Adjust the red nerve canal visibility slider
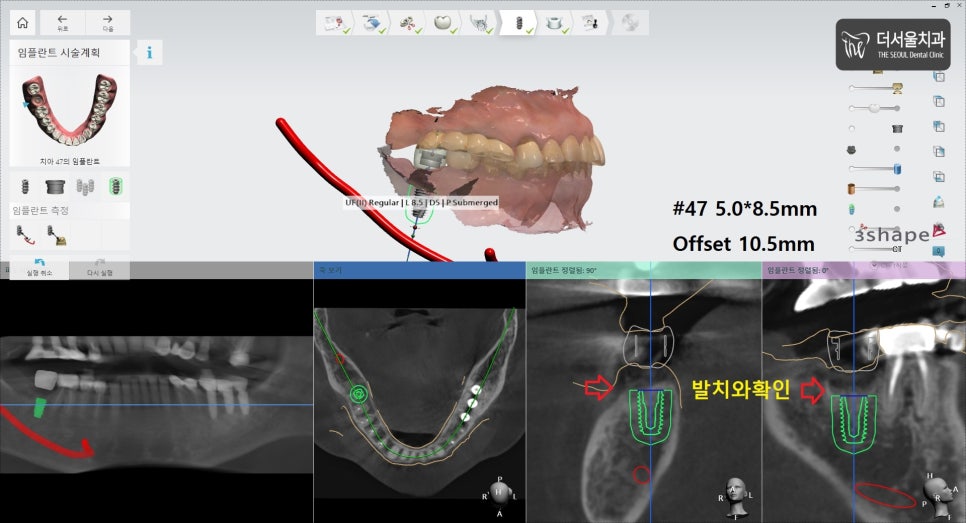 coord(875,229)
